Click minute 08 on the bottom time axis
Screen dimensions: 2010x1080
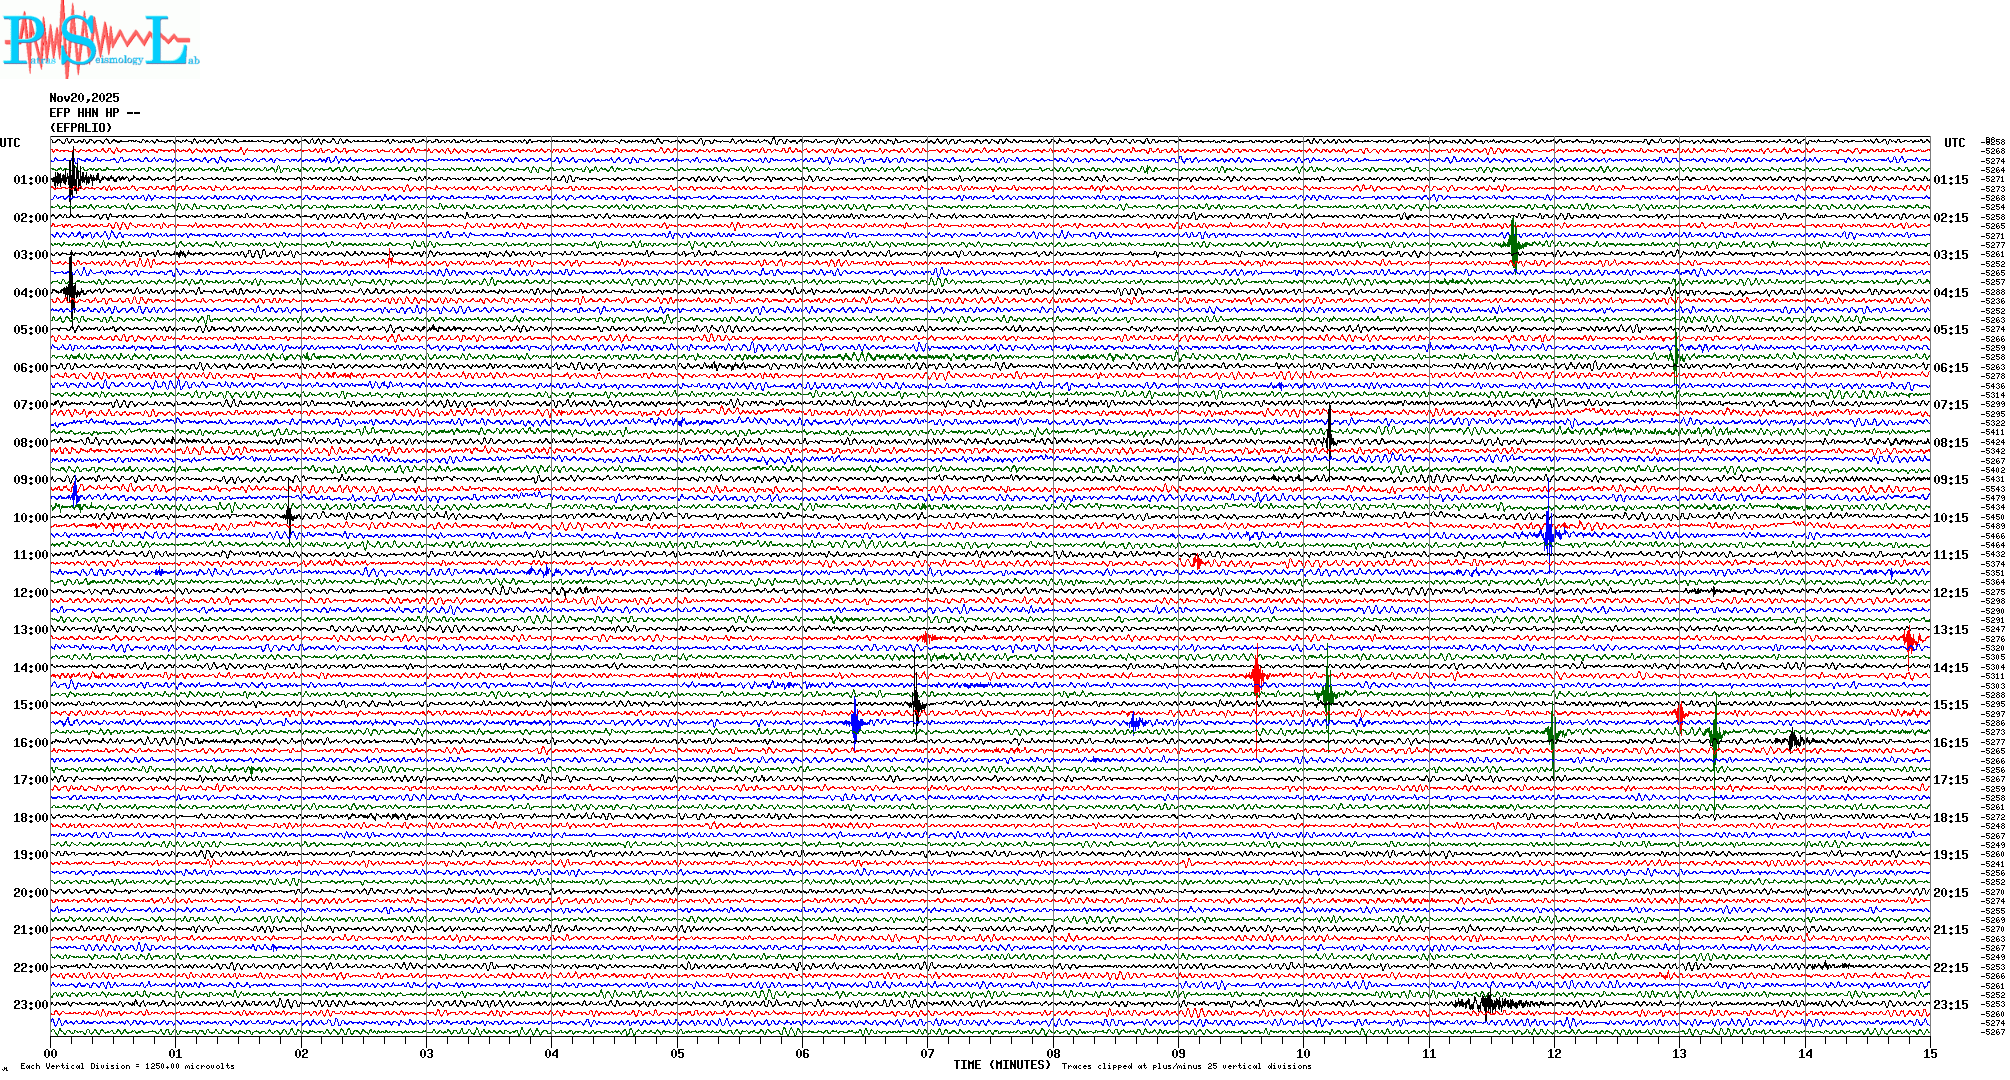point(1053,1053)
